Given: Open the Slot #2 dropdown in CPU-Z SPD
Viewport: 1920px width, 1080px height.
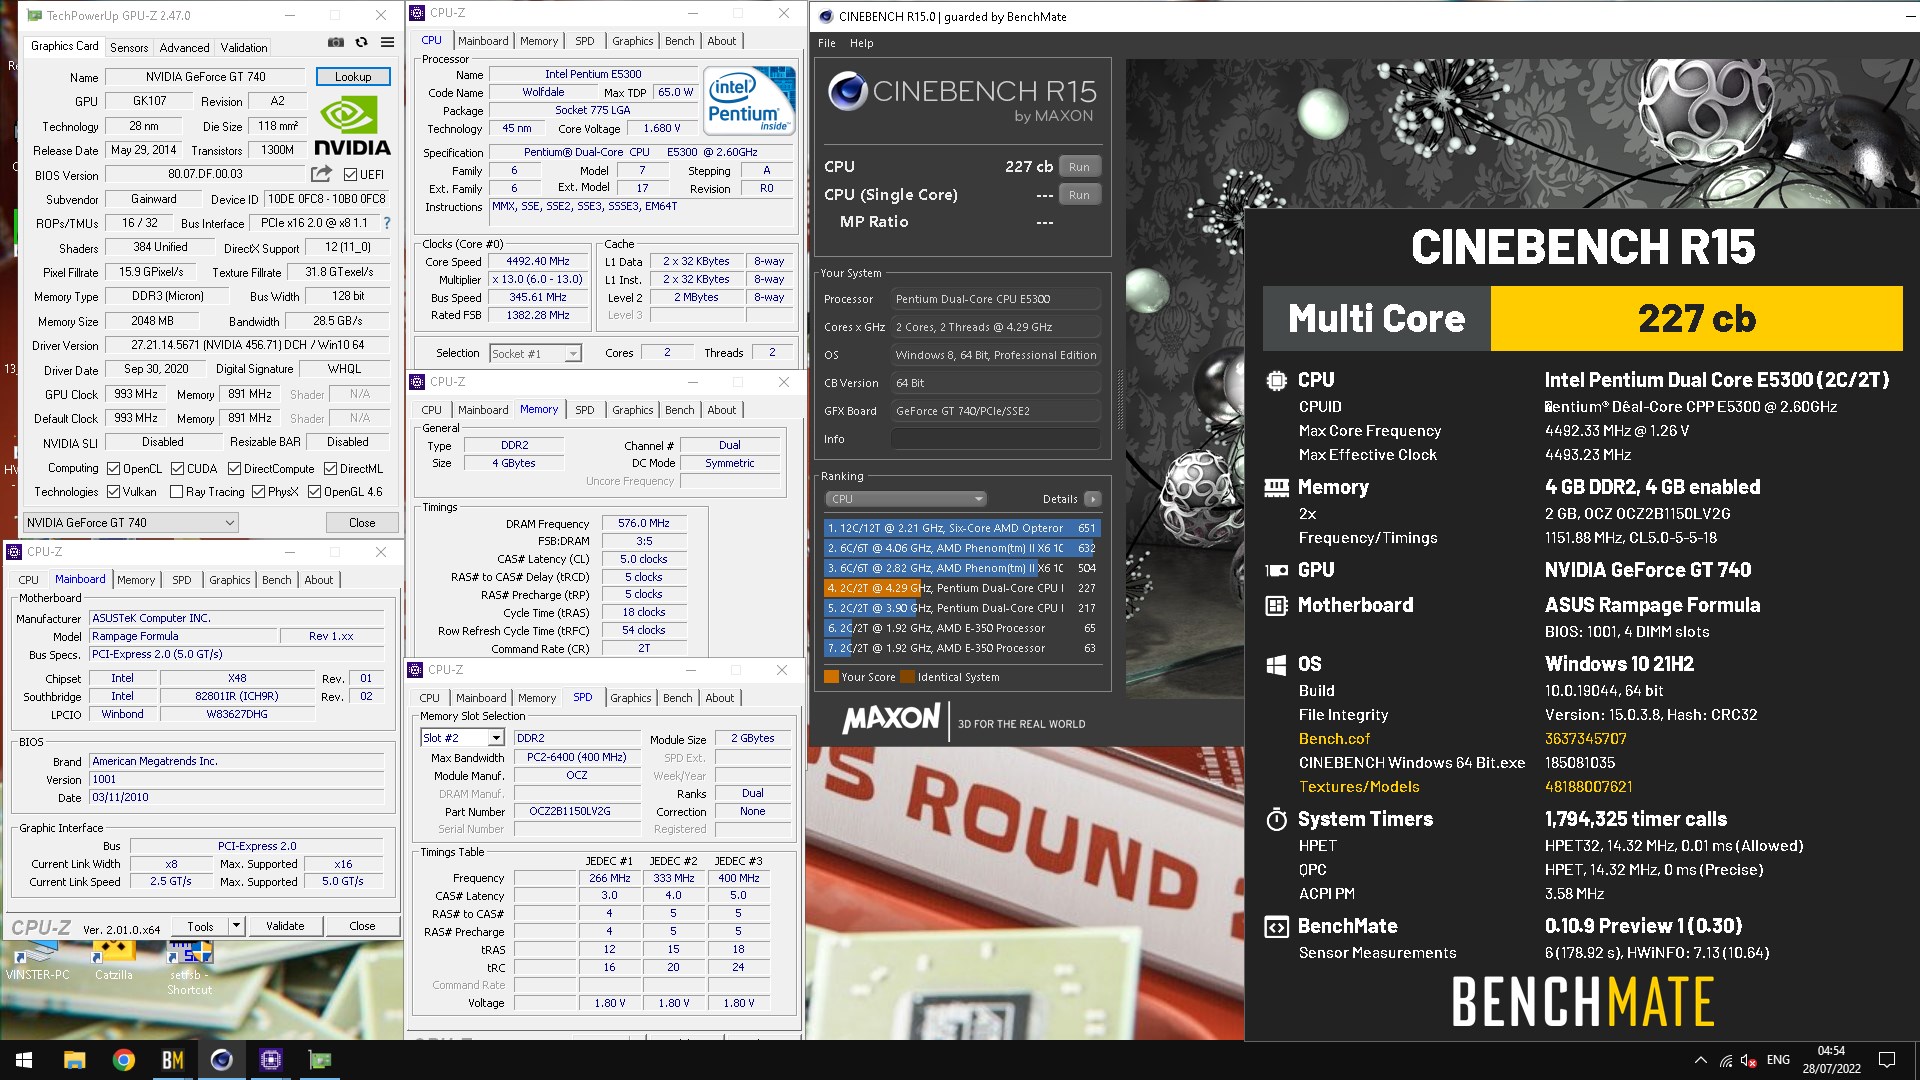Looking at the screenshot, I should point(462,738).
